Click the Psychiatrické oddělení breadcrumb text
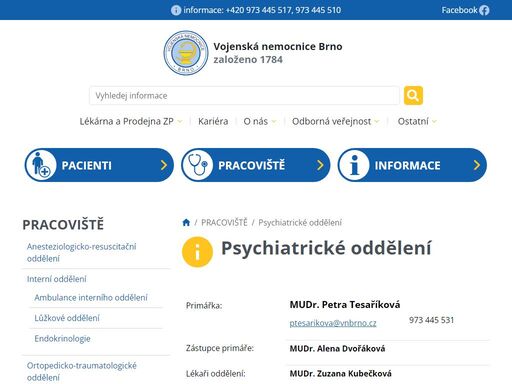Screen dimensions: 512x384 coord(300,222)
